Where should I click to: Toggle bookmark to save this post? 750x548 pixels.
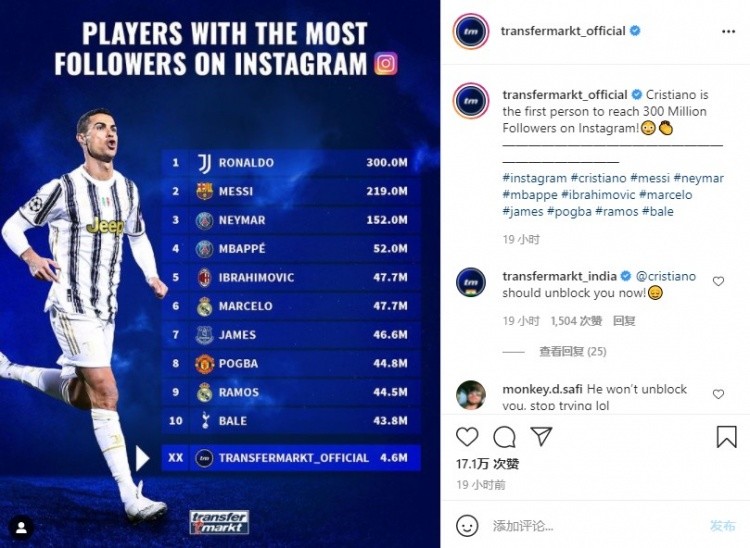[x=726, y=437]
